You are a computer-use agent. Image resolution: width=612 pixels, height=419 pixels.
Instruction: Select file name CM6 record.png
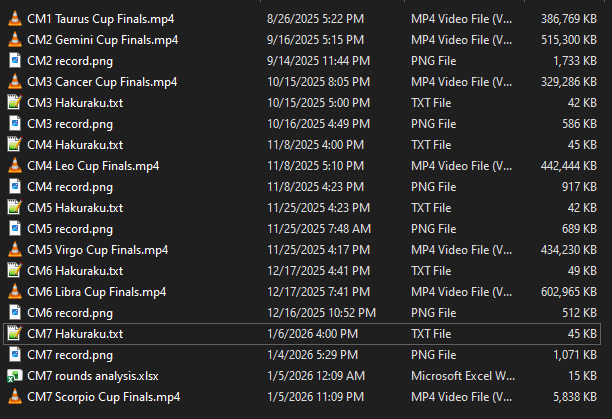click(x=70, y=313)
